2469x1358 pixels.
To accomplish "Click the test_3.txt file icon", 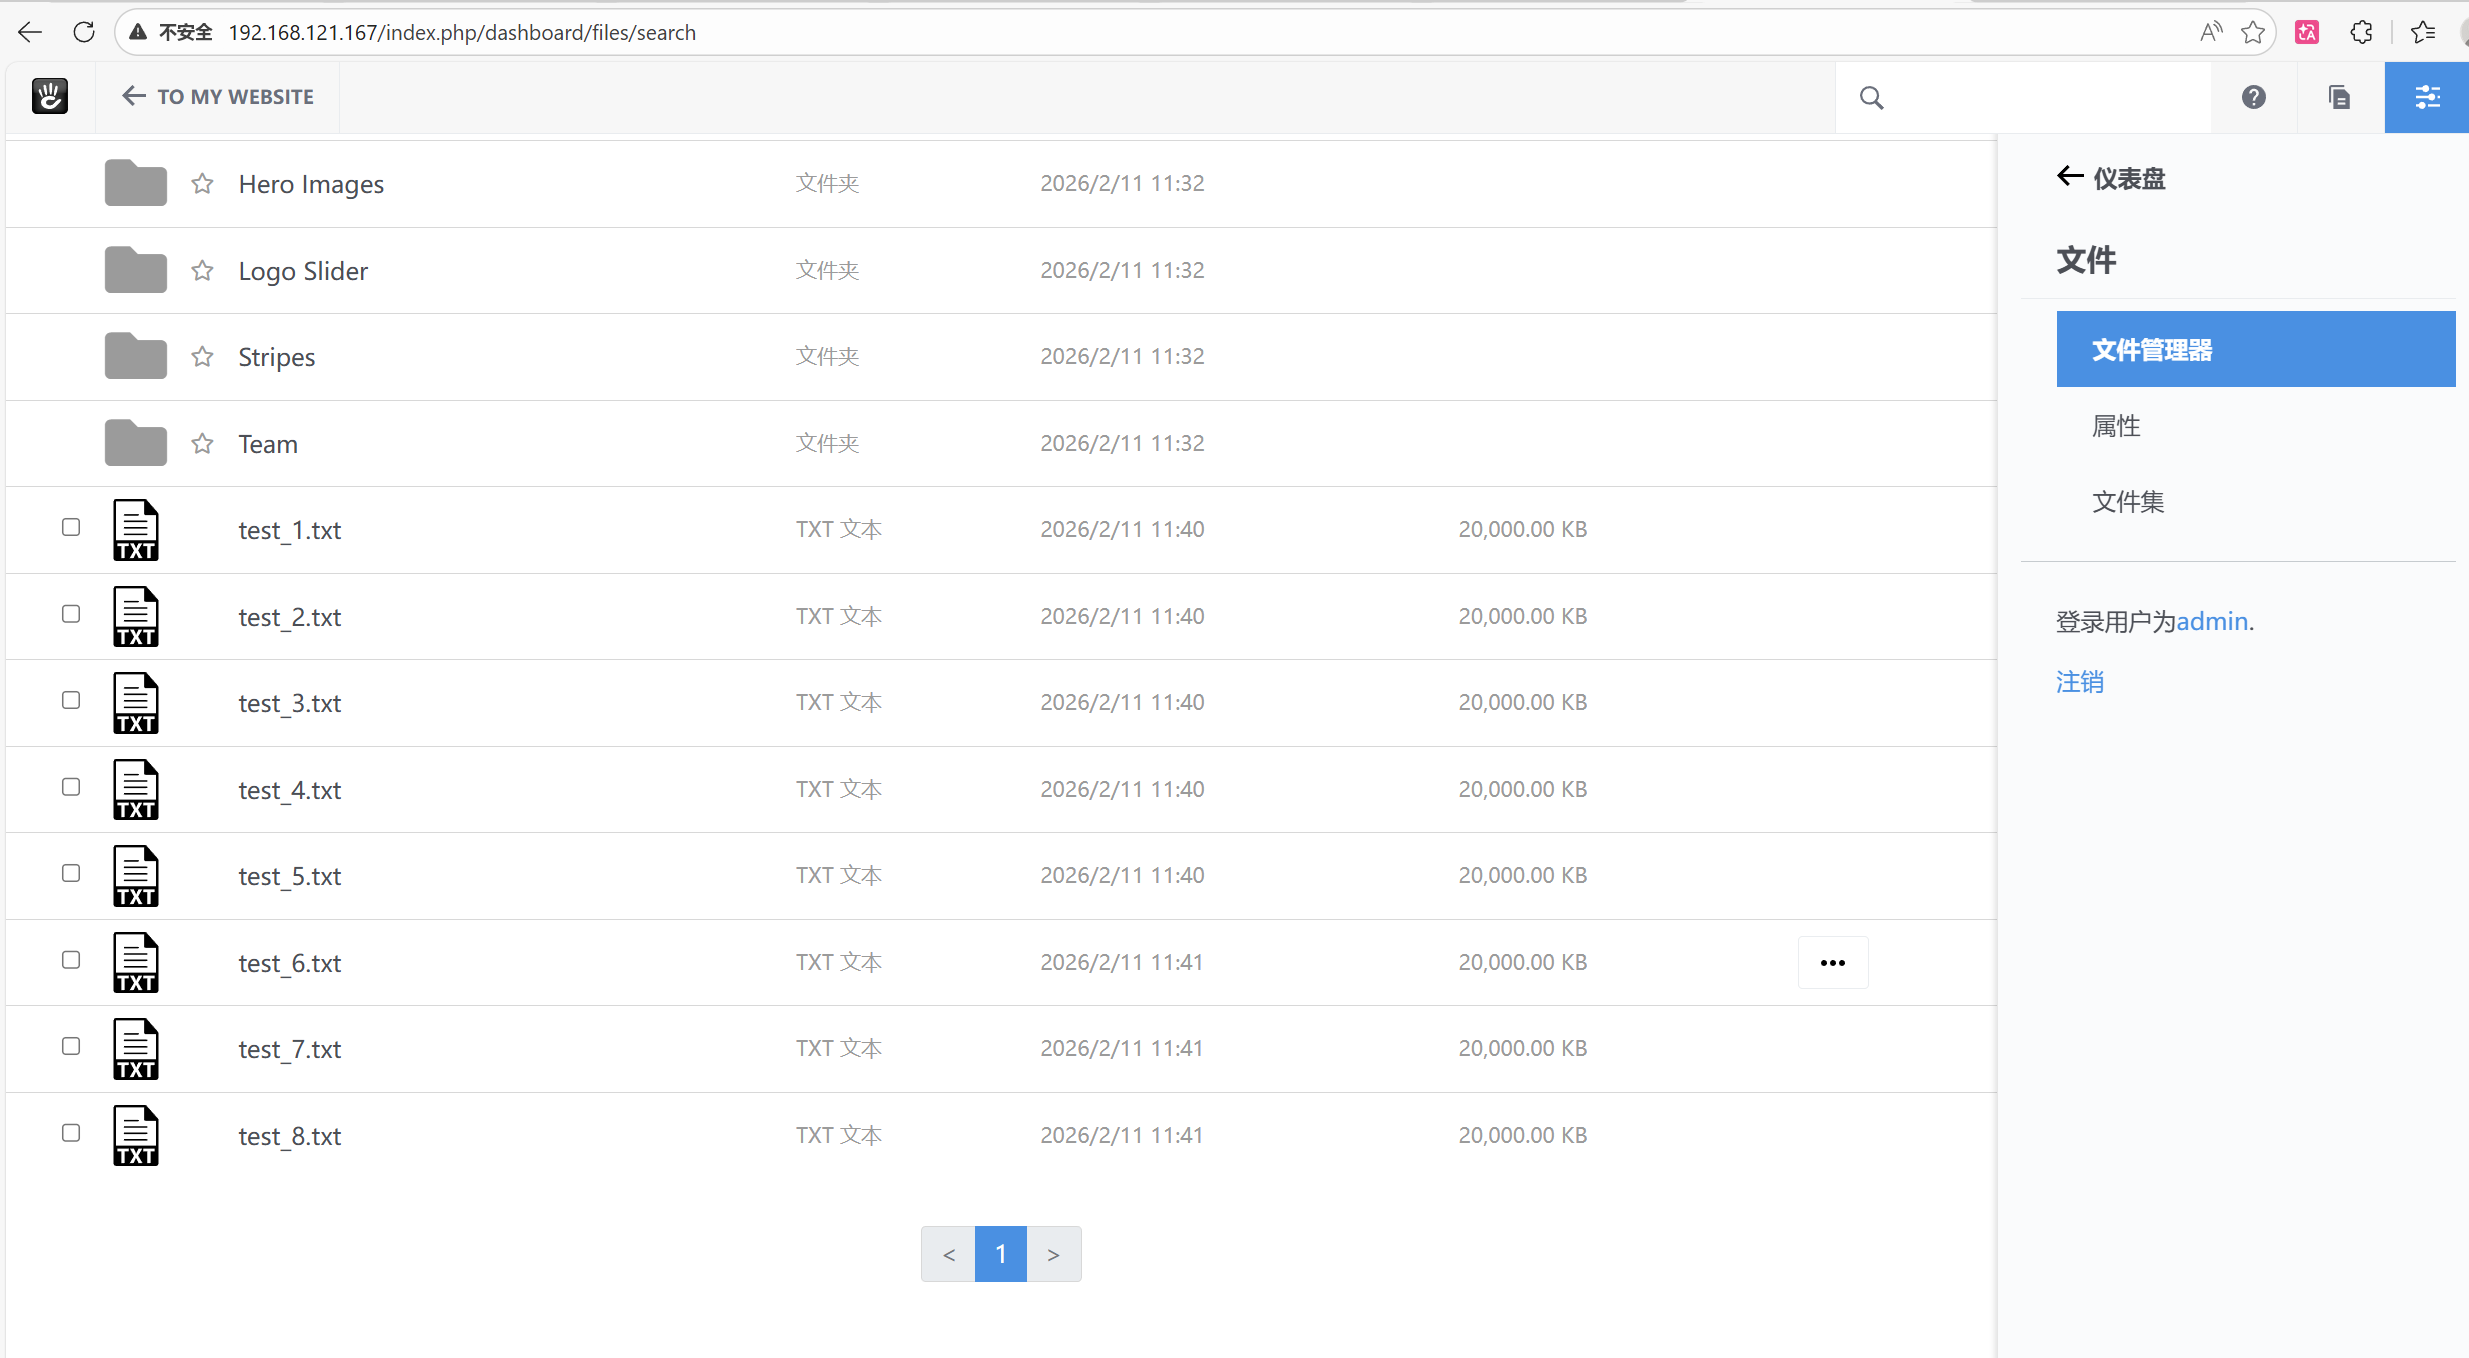I will pos(136,703).
